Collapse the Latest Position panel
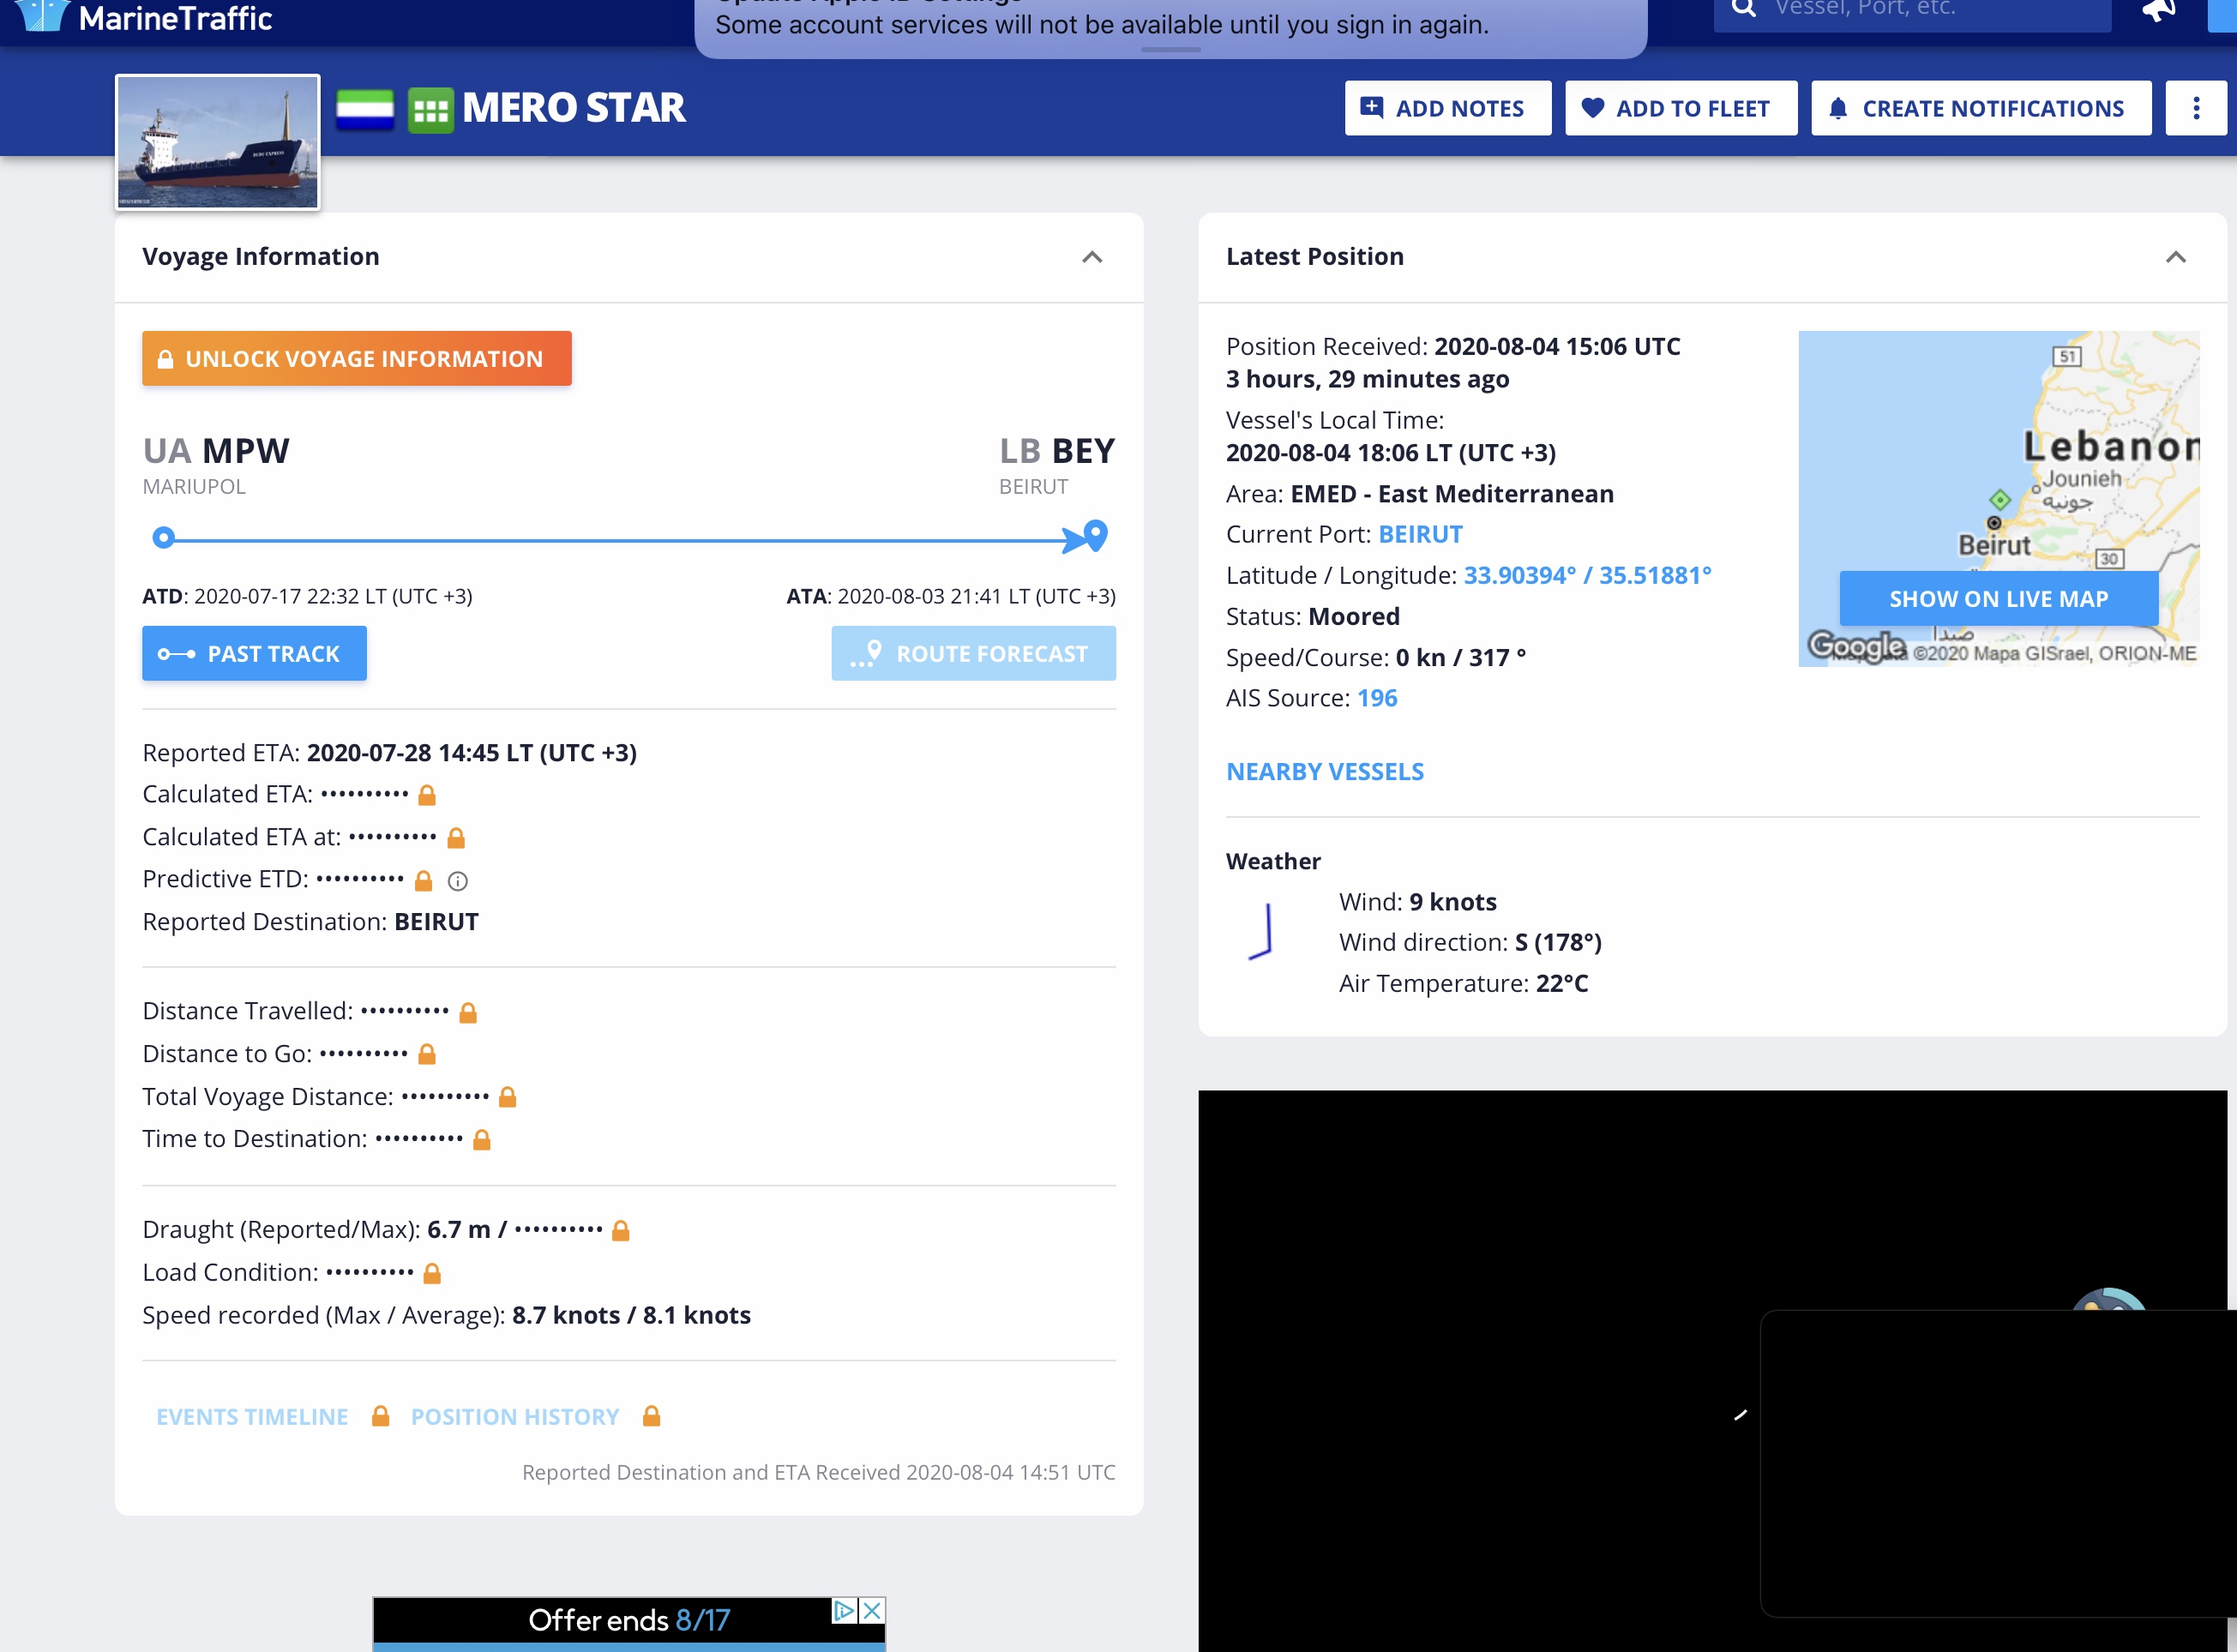 (2175, 257)
